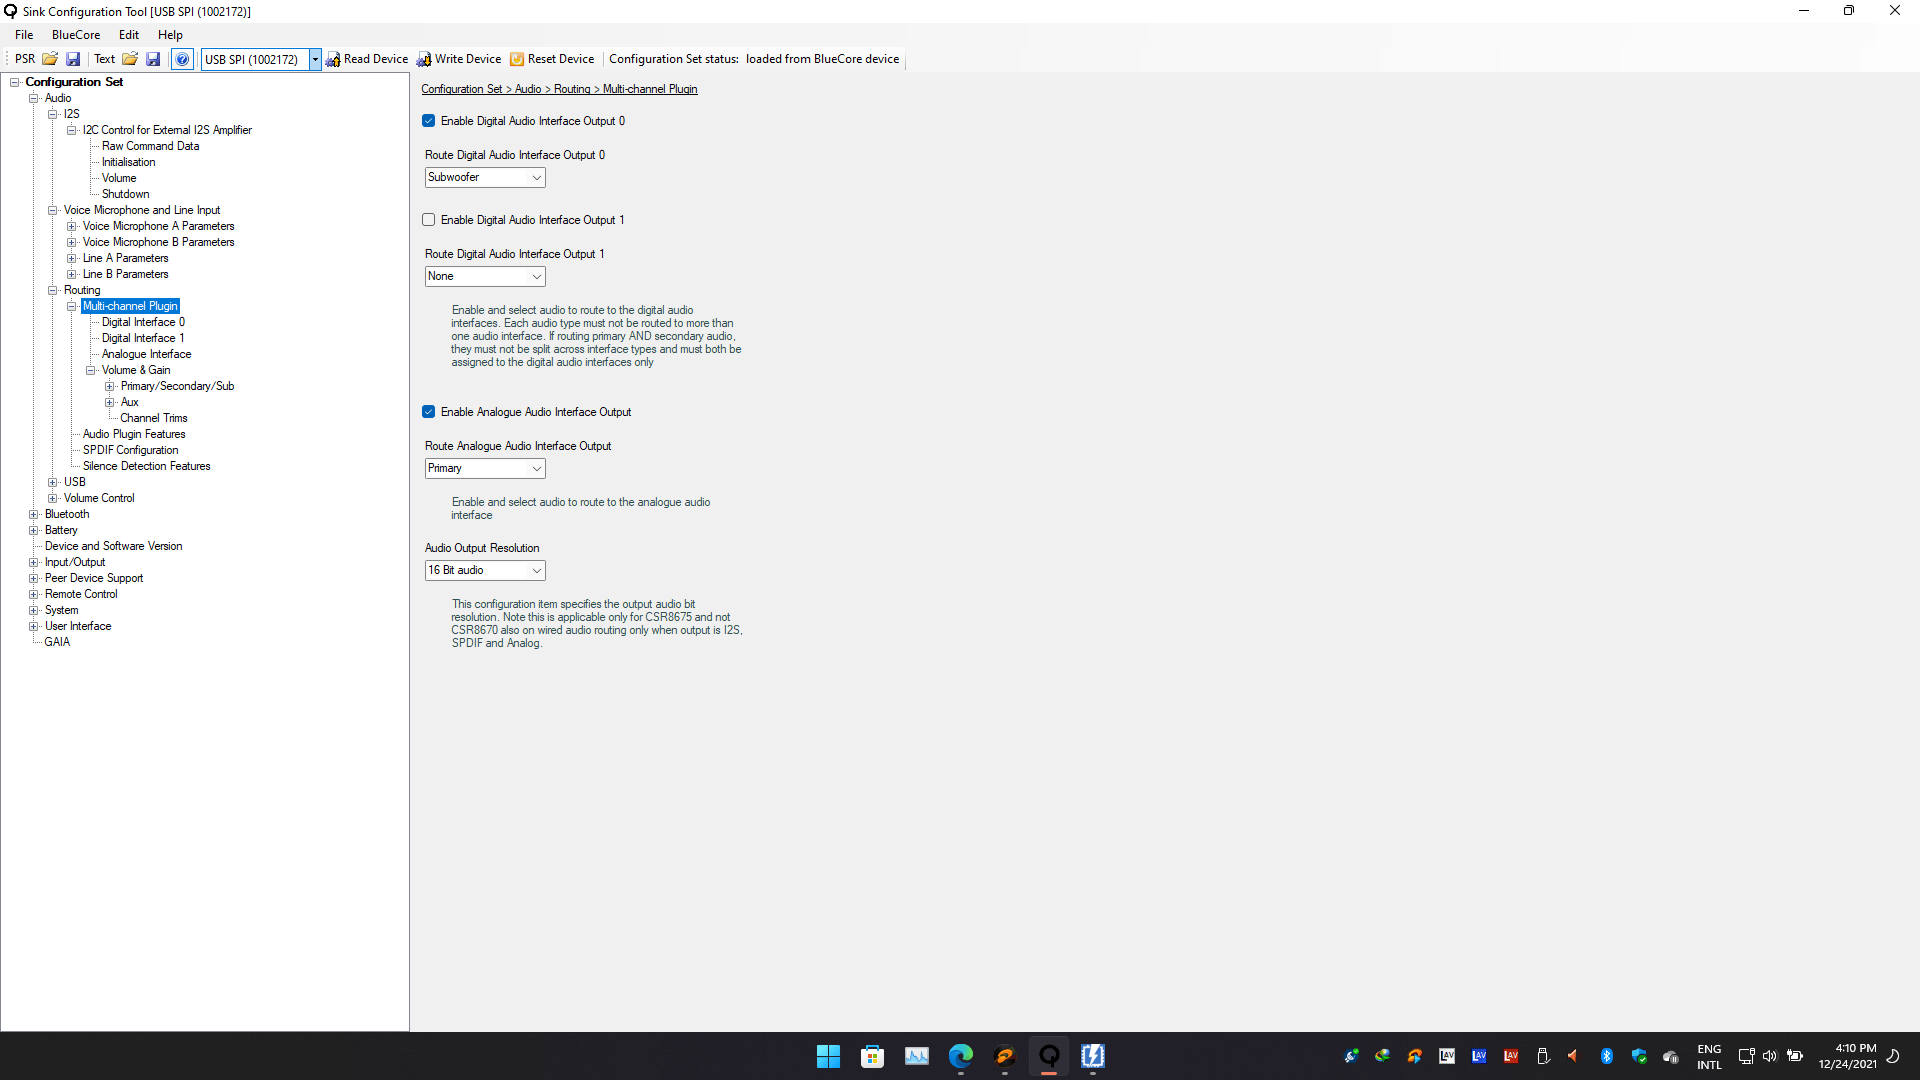Open Windows Start menu
The image size is (1920, 1080).
coord(828,1056)
